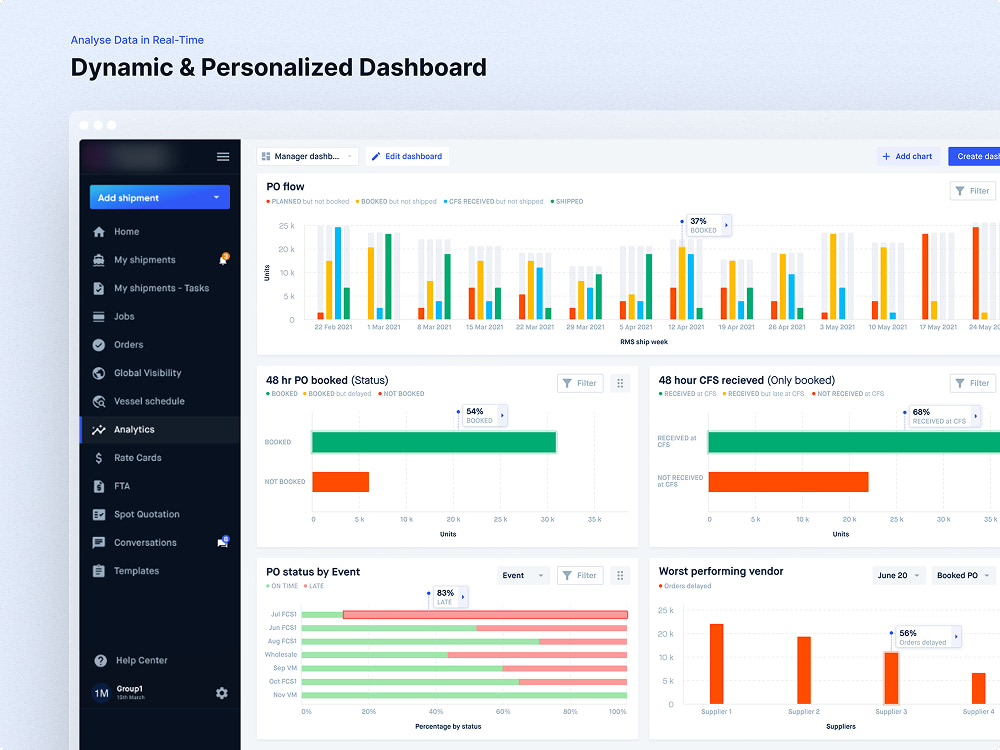Open the Manager dashboard dropdown
The width and height of the screenshot is (1000, 750).
[307, 156]
